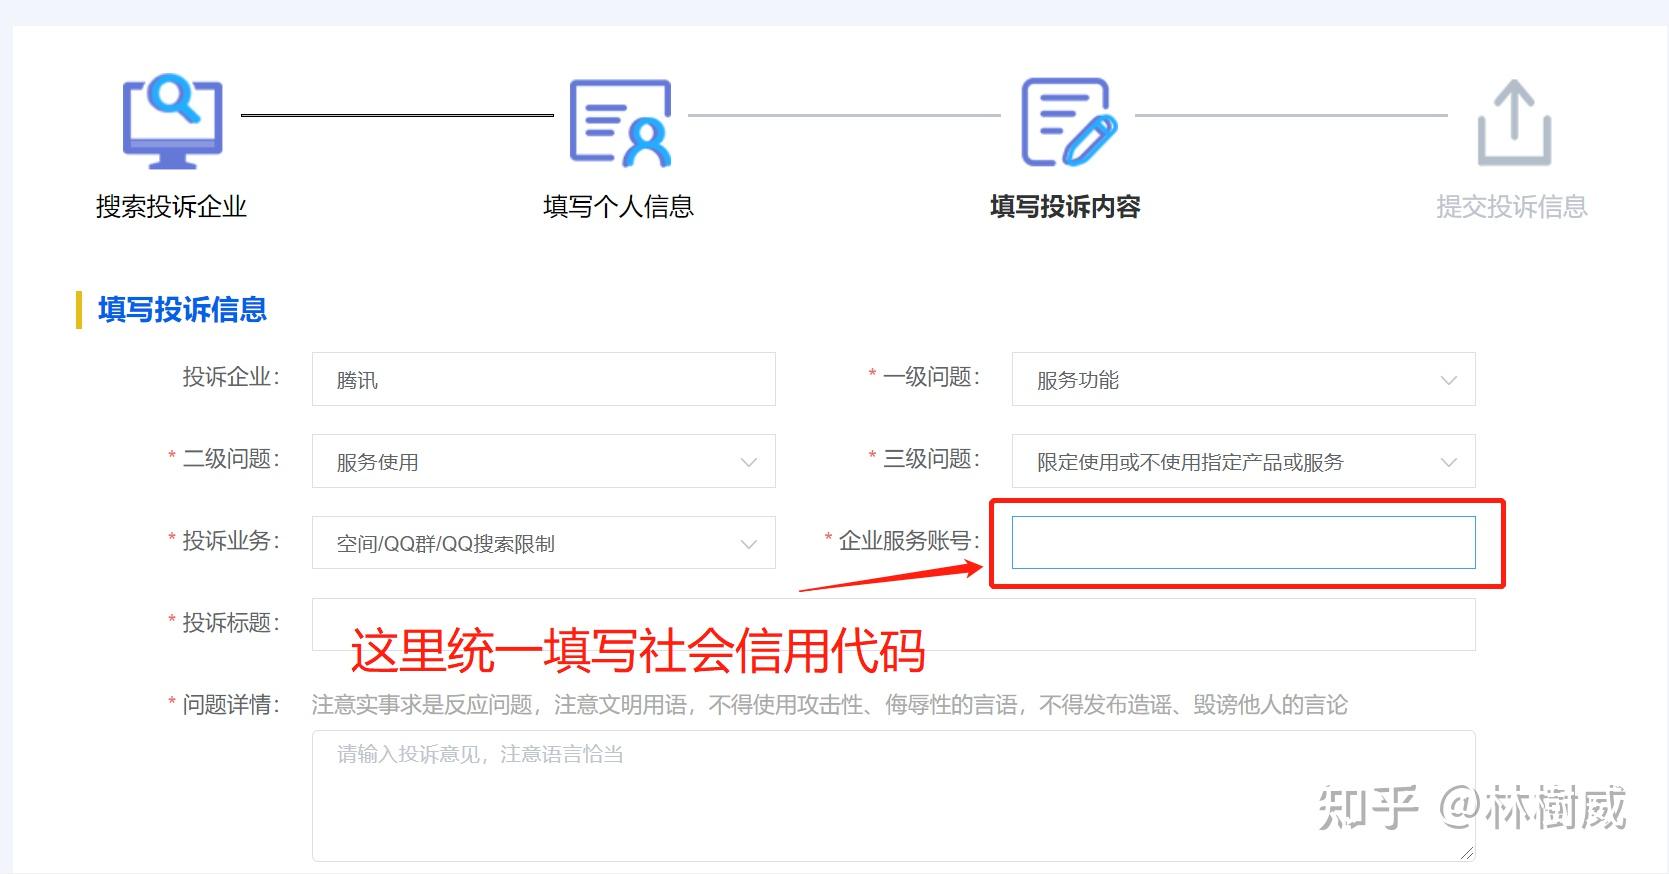Image resolution: width=1669 pixels, height=874 pixels.
Task: Click the chevron arrow in 投诉业务 box
Action: point(748,544)
